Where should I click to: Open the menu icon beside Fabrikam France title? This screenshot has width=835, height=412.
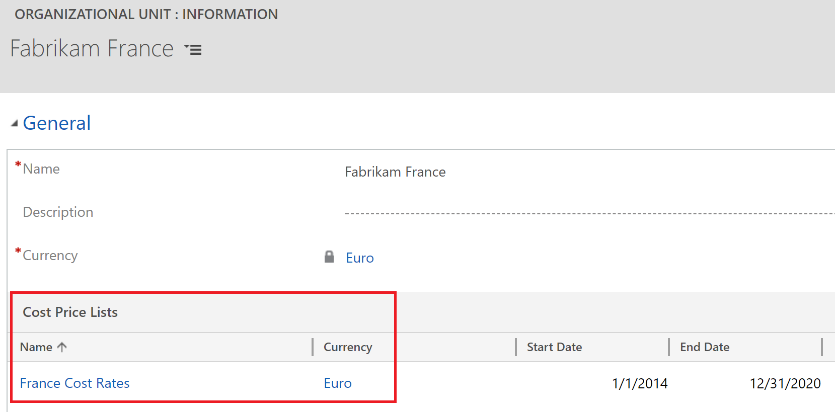pyautogui.click(x=193, y=50)
